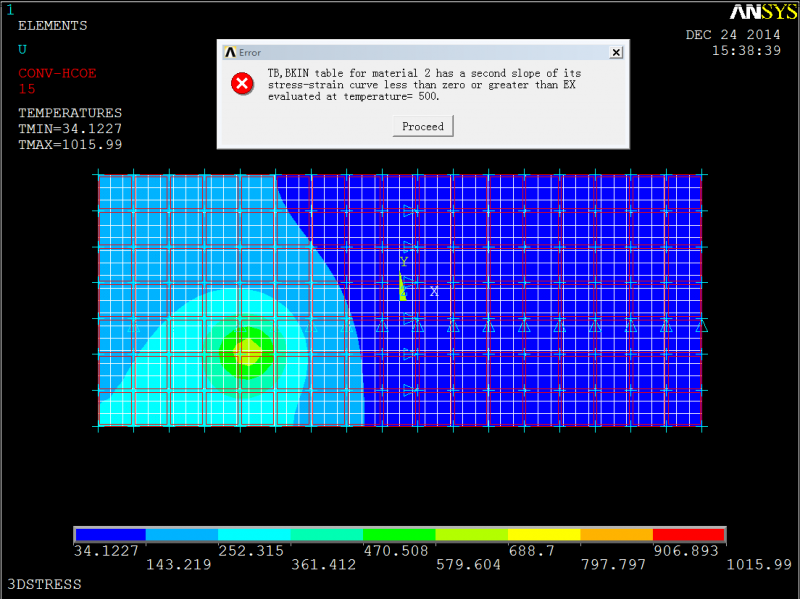The image size is (800, 599).
Task: Click the legend value 1015.99
Action: tap(759, 564)
